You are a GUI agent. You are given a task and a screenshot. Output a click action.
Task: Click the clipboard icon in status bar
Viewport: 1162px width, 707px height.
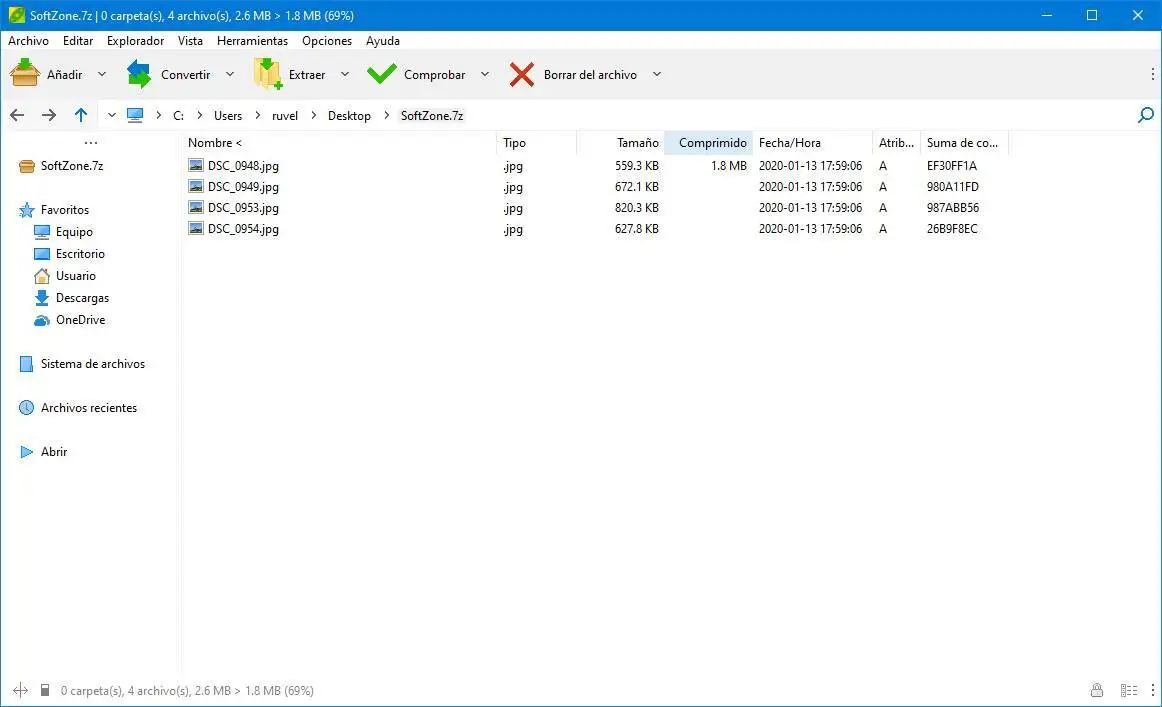pyautogui.click(x=44, y=690)
